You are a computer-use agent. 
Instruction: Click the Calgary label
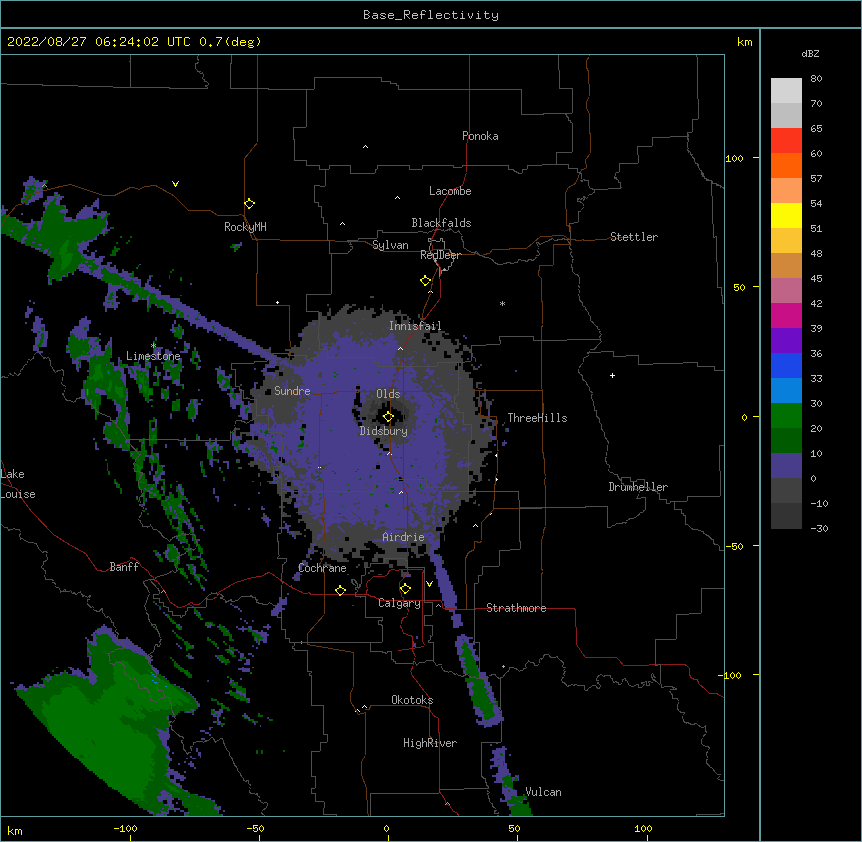point(400,603)
